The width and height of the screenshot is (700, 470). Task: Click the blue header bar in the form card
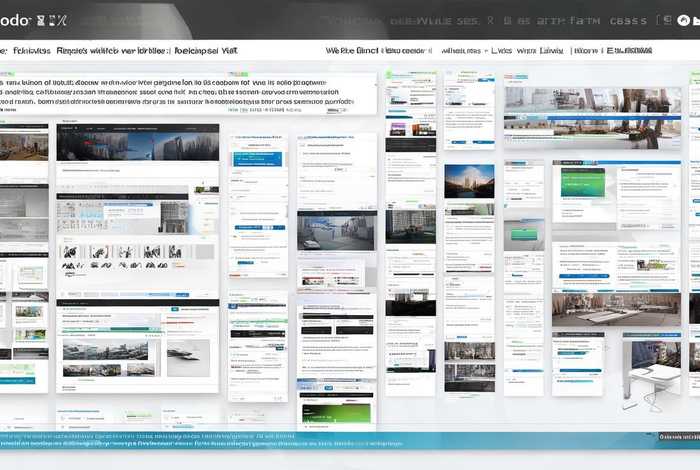(258, 159)
